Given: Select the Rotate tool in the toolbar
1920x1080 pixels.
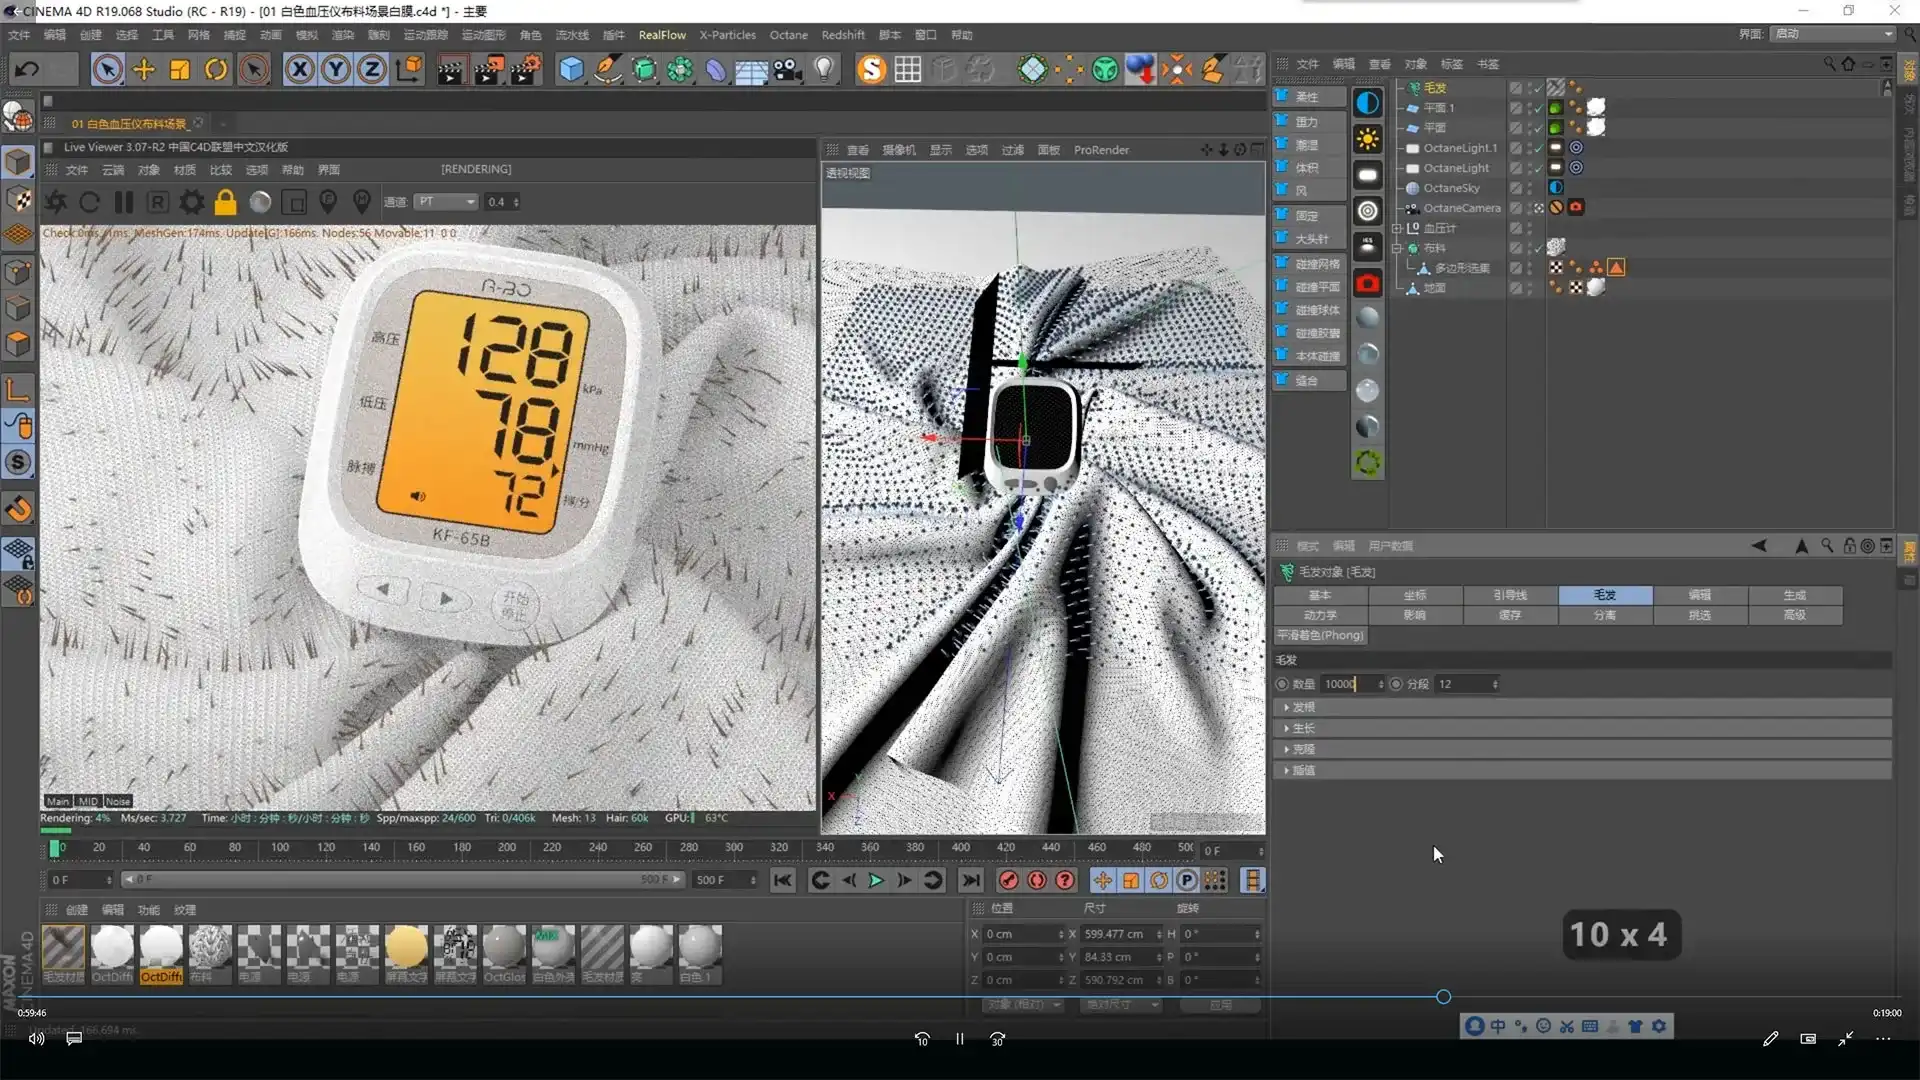Looking at the screenshot, I should coord(215,69).
